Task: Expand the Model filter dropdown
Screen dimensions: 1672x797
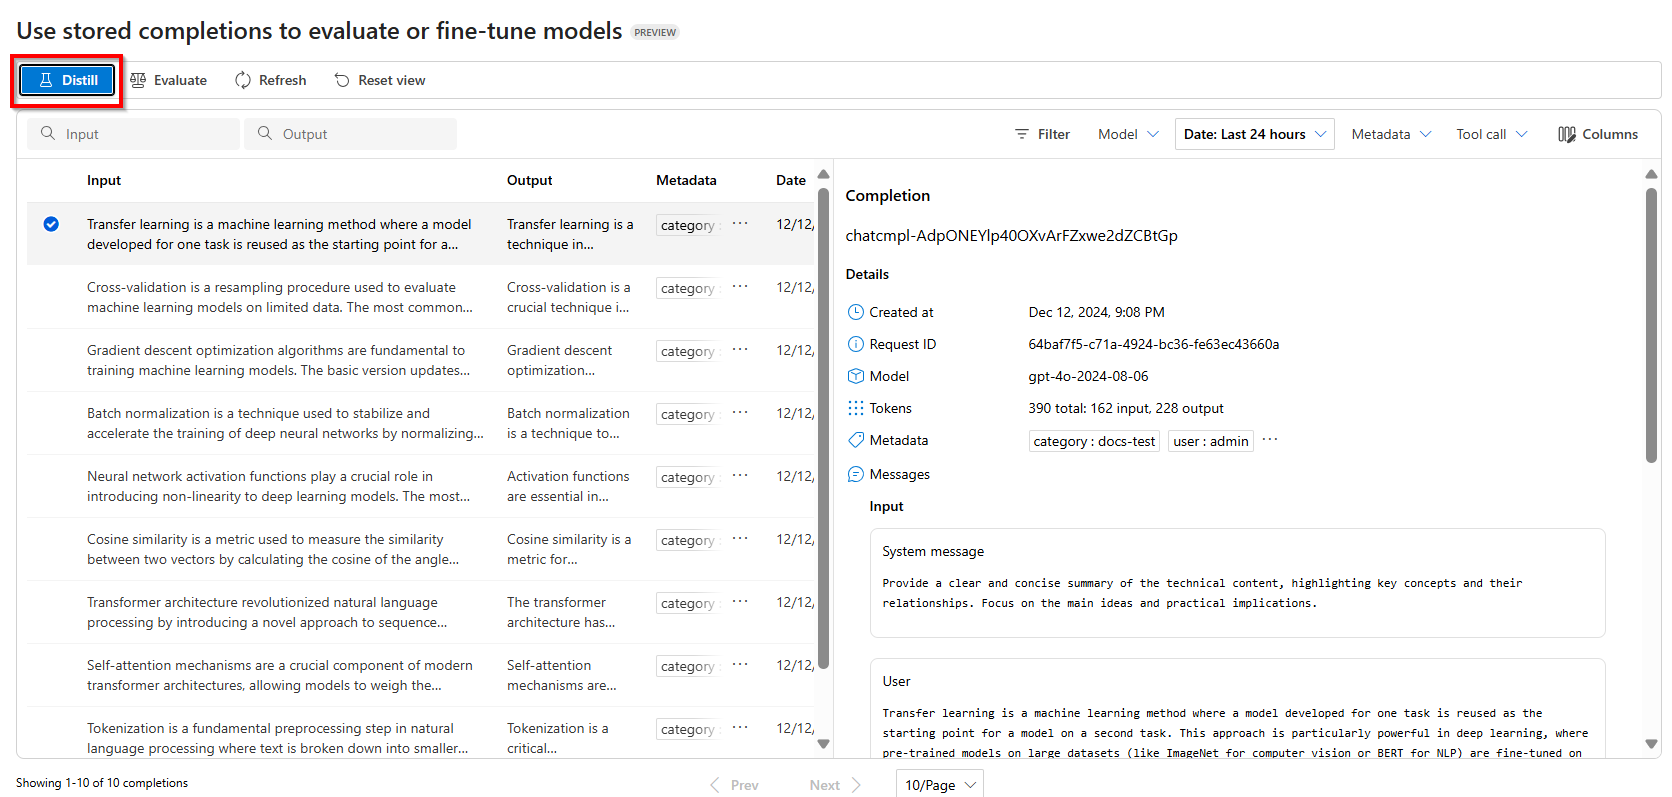Action: click(1128, 134)
